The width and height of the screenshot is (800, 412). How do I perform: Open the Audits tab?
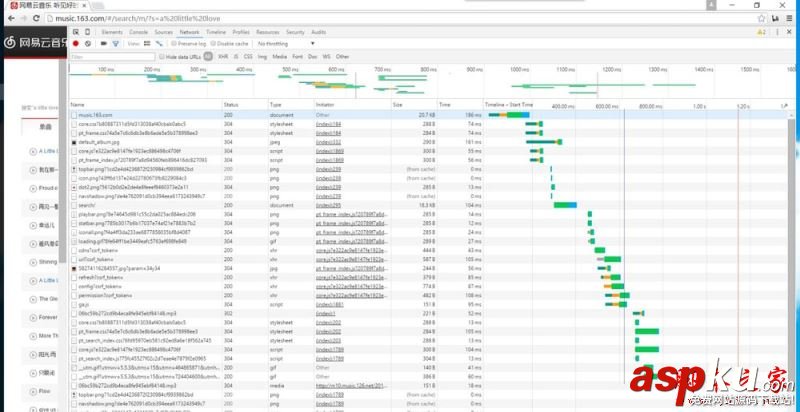point(318,32)
